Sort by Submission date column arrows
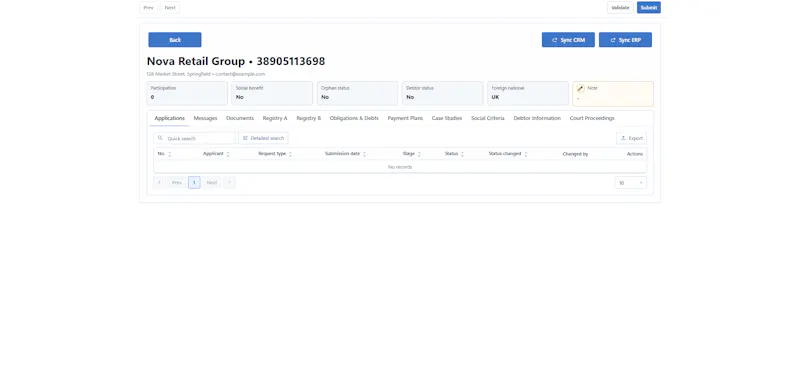This screenshot has width=800, height=377. tap(364, 154)
